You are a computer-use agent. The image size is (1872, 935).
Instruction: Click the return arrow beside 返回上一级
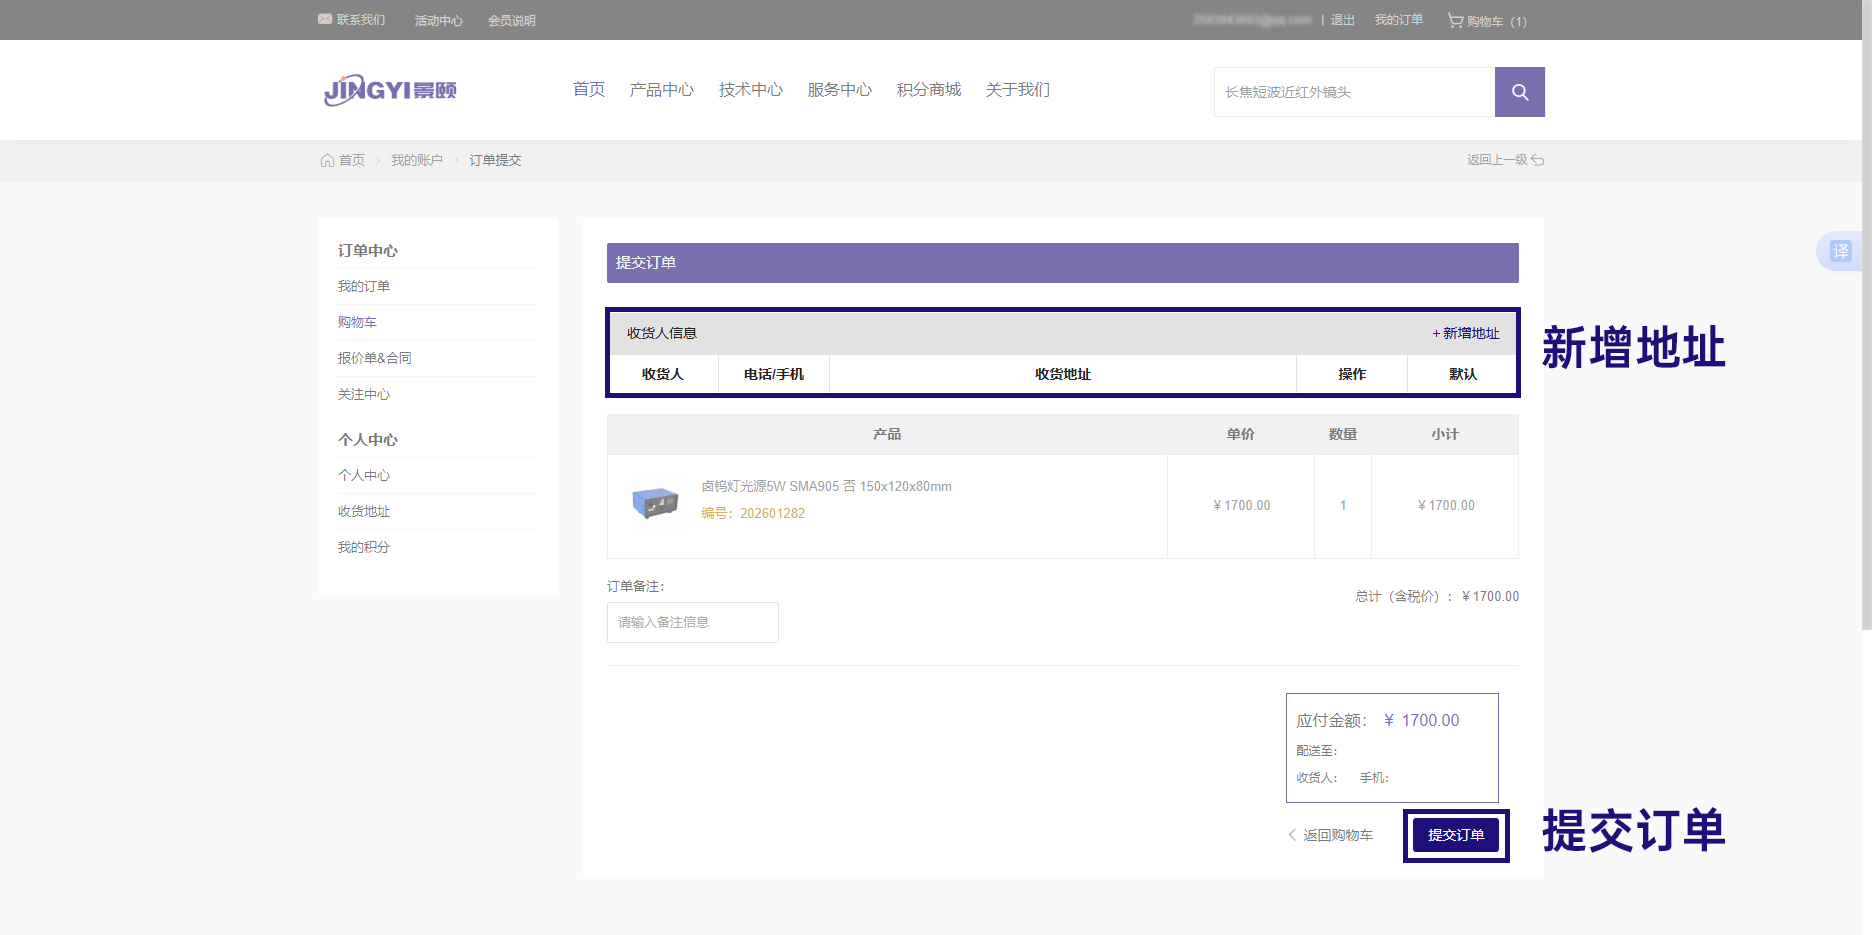click(1538, 160)
